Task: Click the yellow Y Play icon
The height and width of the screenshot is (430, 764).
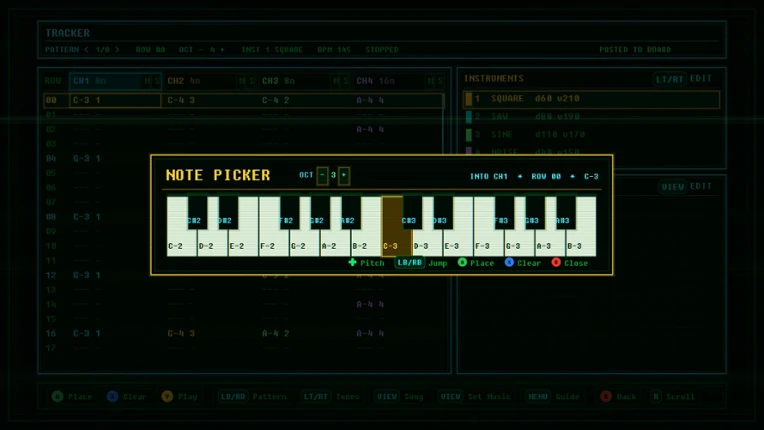Action: (x=167, y=396)
